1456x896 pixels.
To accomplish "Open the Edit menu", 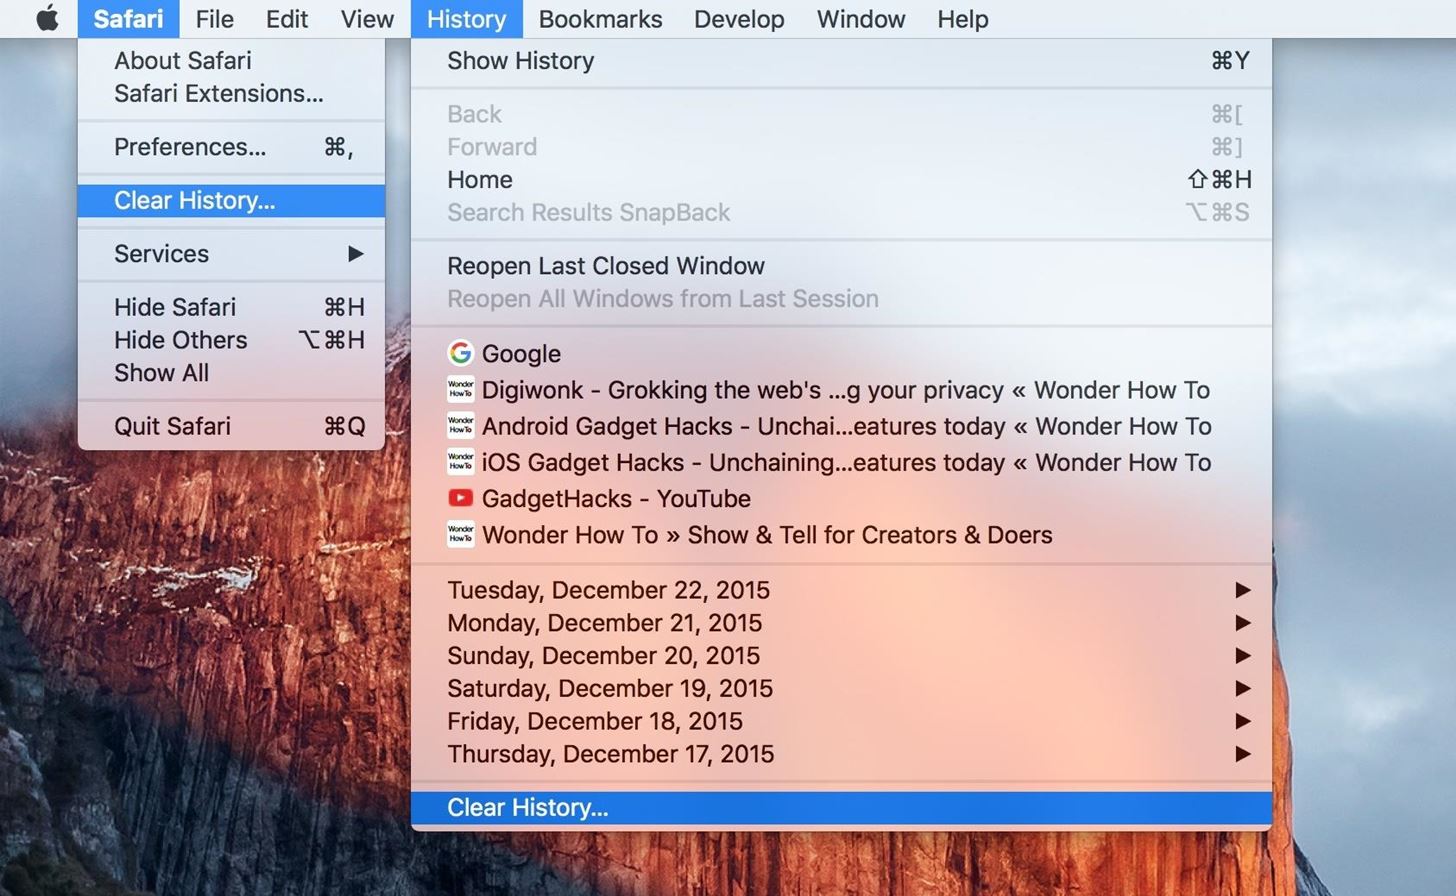I will 286,19.
